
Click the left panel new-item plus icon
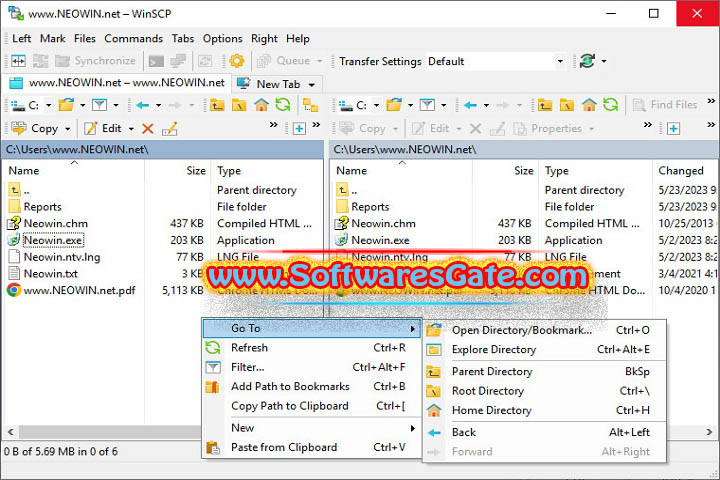tap(299, 129)
